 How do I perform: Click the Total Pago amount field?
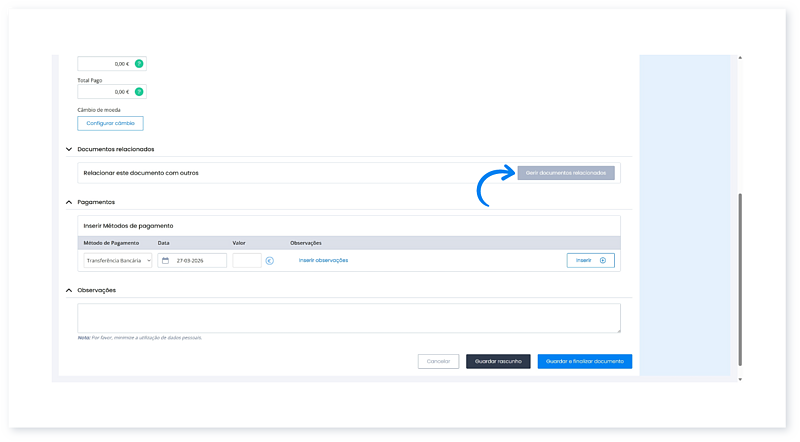click(x=104, y=92)
